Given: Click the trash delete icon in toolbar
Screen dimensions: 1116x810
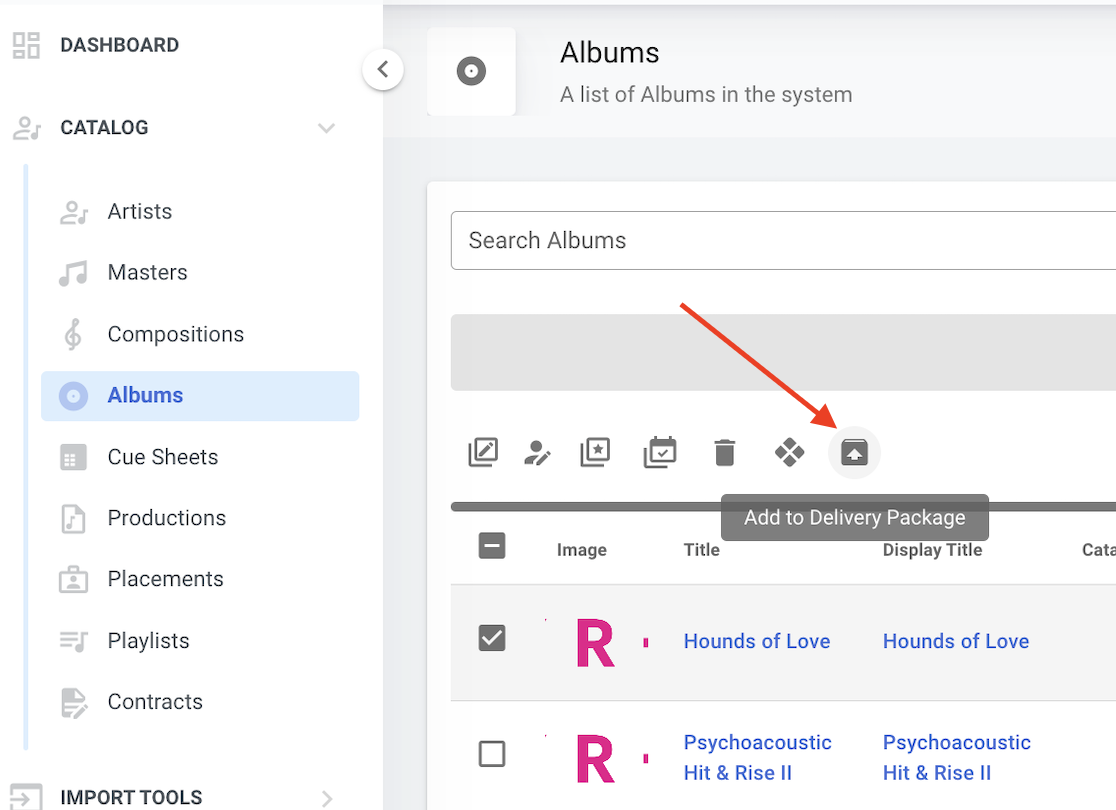Looking at the screenshot, I should click(725, 453).
